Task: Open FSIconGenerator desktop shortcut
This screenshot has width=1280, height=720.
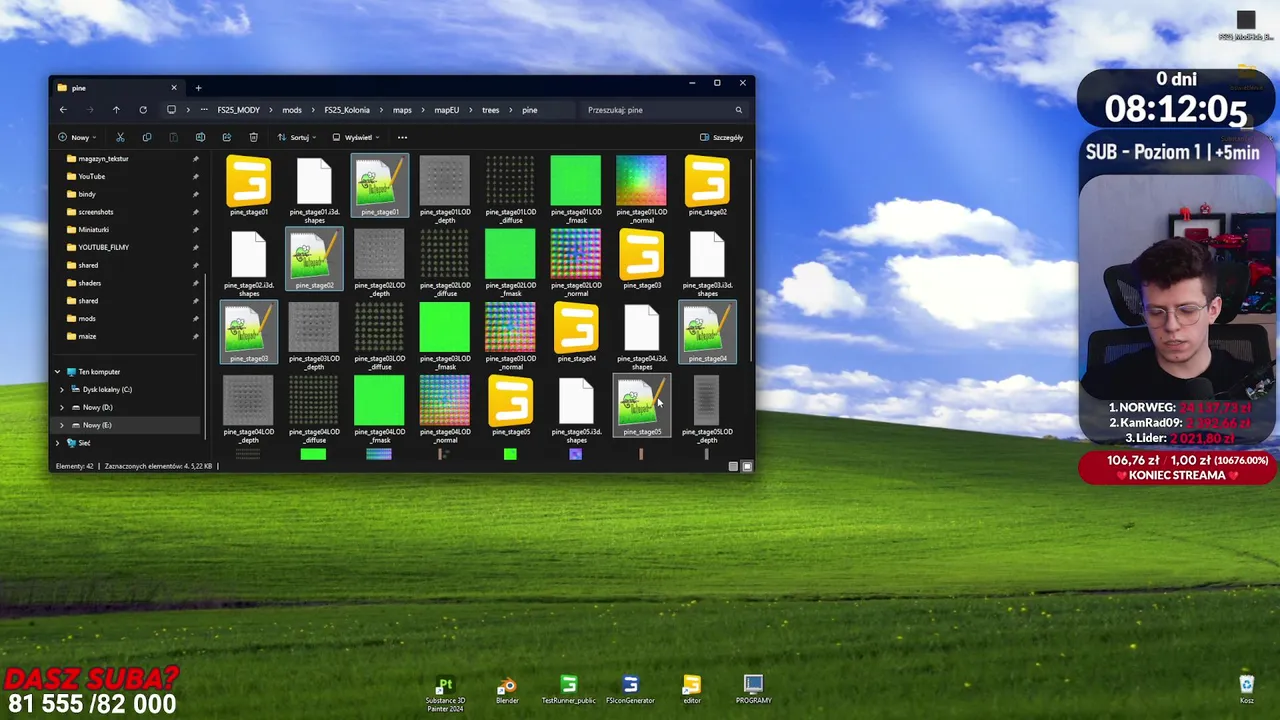Action: click(630, 691)
